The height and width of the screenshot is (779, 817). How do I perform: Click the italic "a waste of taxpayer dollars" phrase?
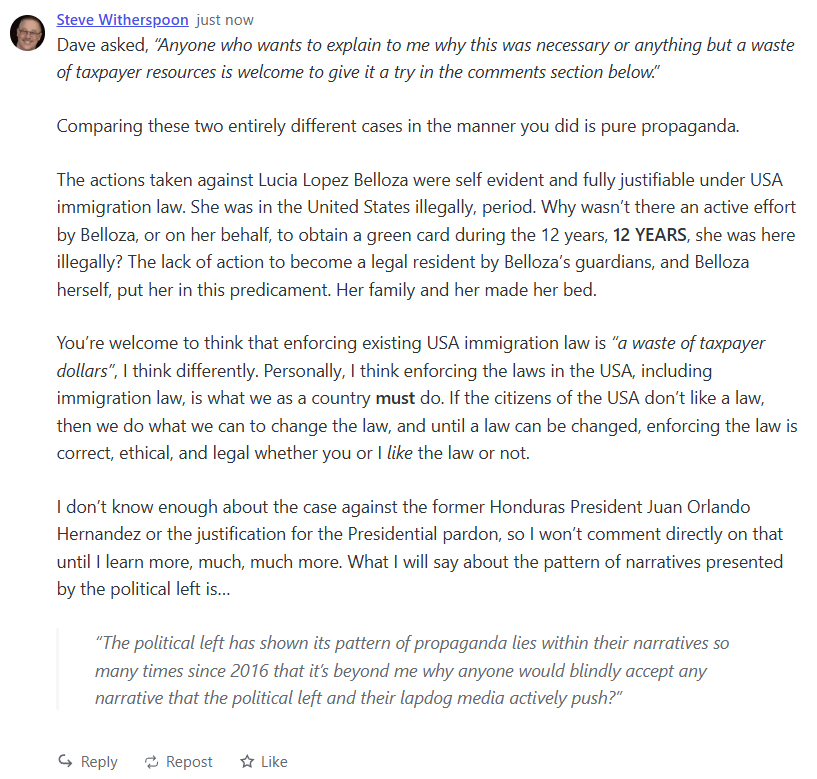click(410, 356)
